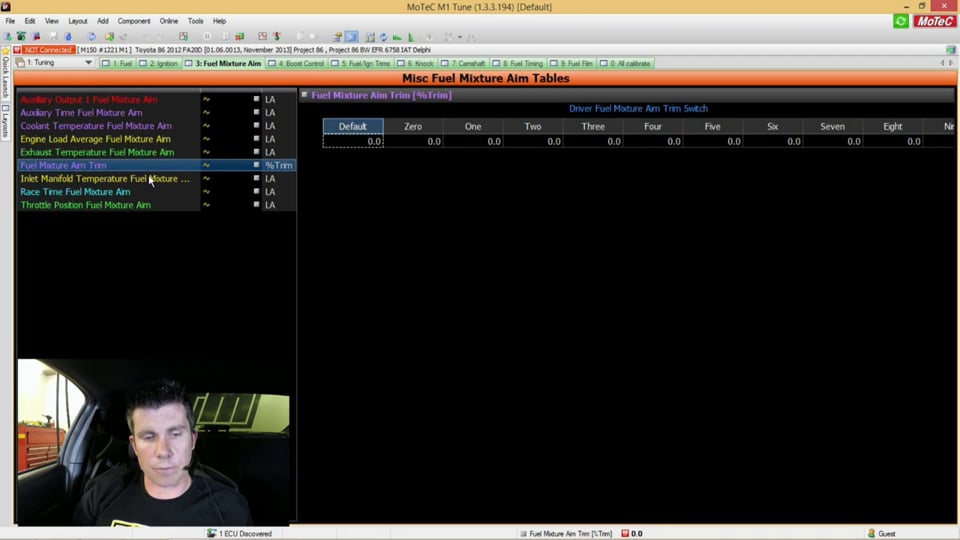This screenshot has width=960, height=540.
Task: Click the ECU Discovered status icon
Action: [x=211, y=533]
